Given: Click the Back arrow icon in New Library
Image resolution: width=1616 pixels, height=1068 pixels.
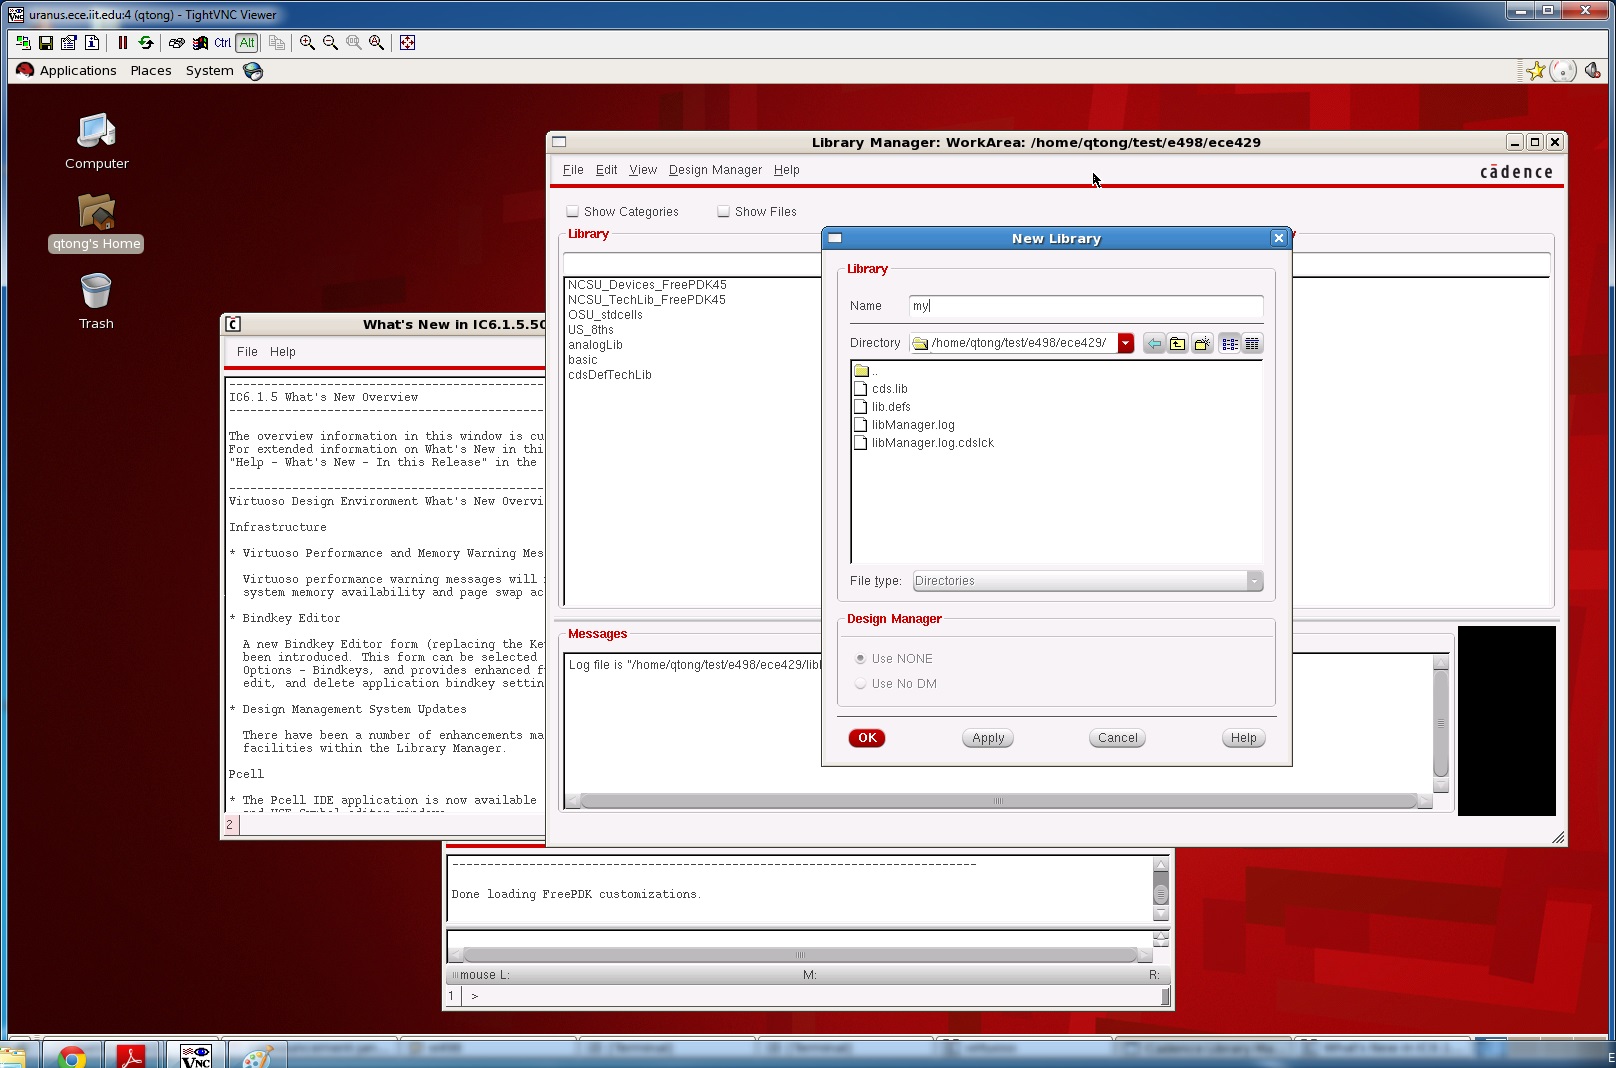Looking at the screenshot, I should tap(1154, 344).
